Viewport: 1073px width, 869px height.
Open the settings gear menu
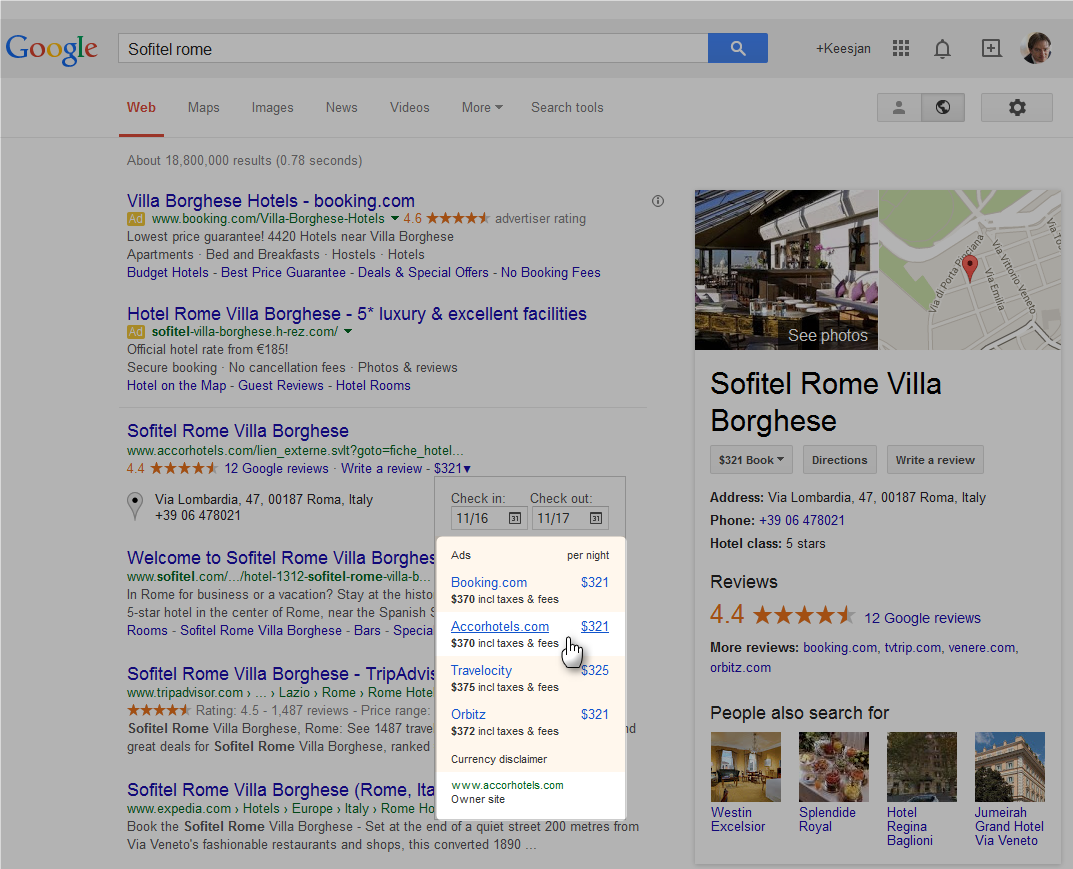[x=1017, y=107]
